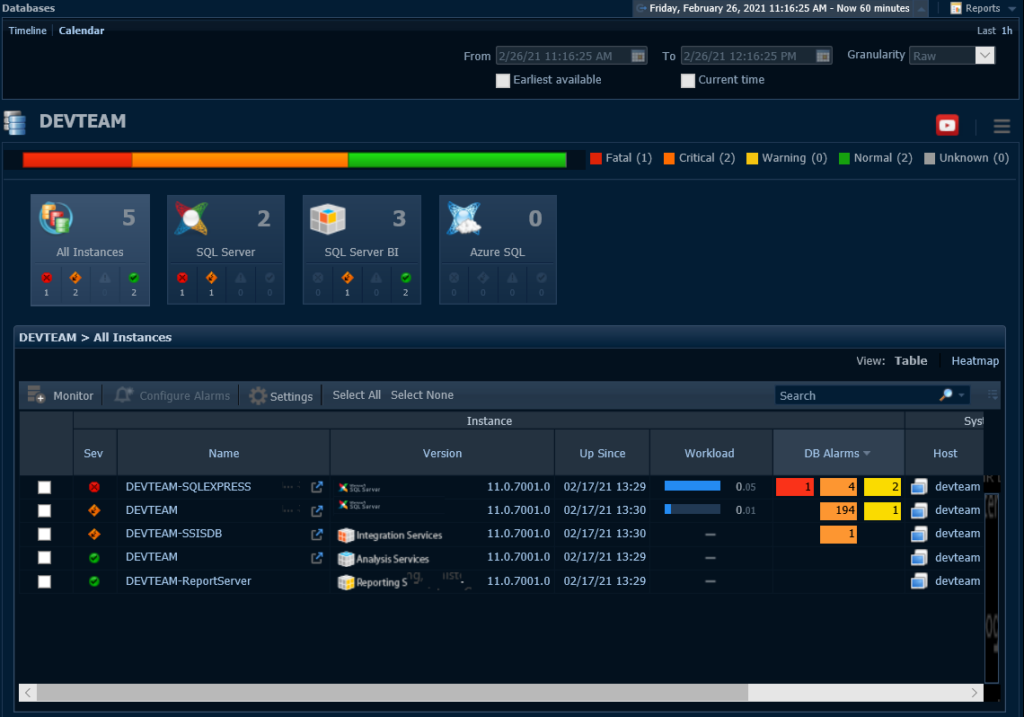Viewport: 1024px width, 717px height.
Task: Click the Fatal (1) legend entry
Action: [x=621, y=158]
